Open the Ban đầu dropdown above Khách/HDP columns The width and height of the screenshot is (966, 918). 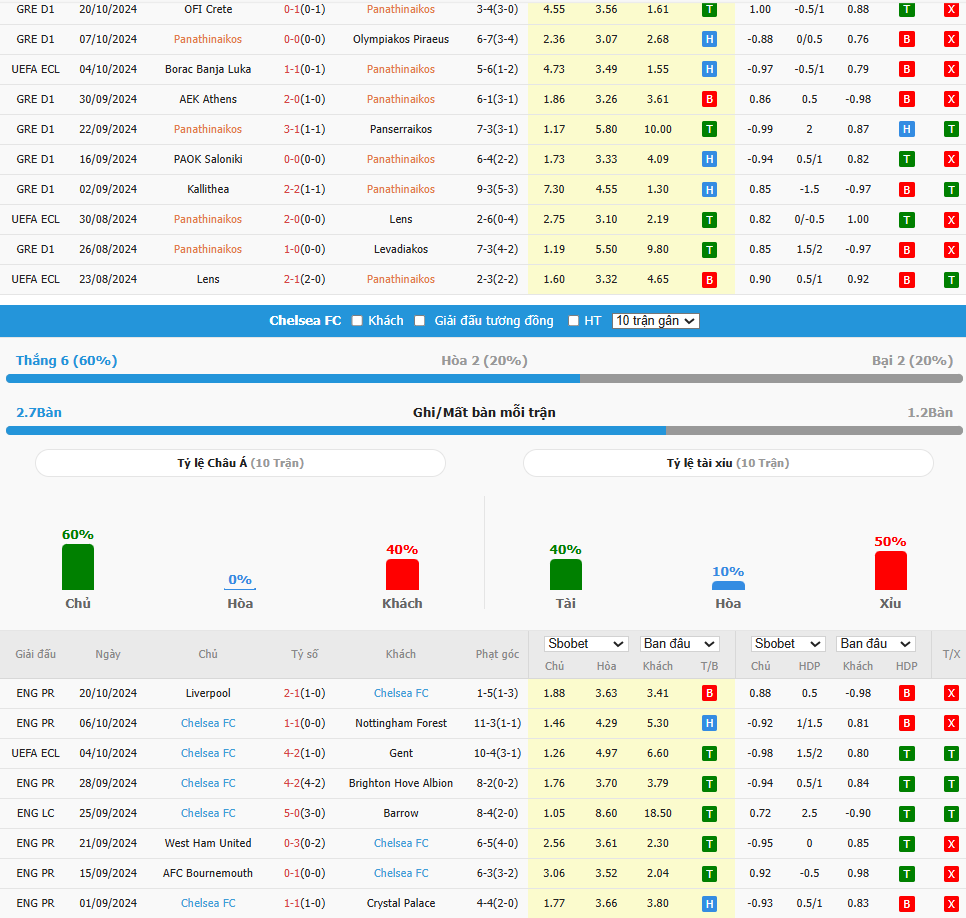[875, 644]
